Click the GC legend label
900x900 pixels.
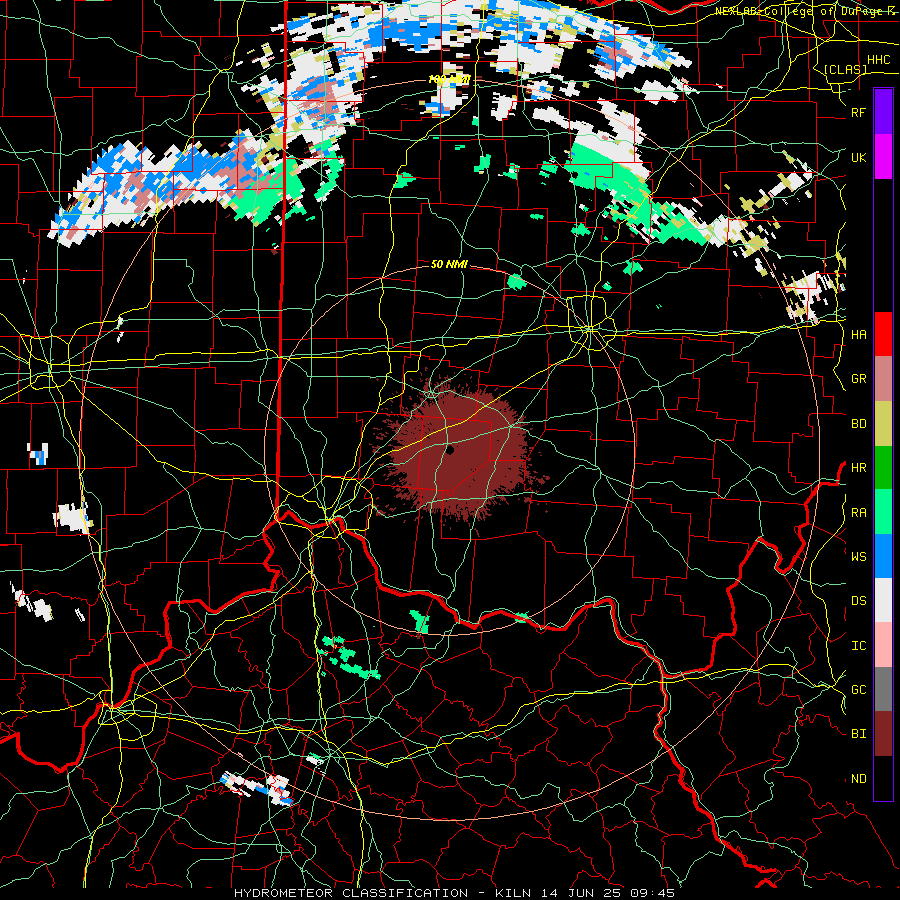[x=858, y=689]
